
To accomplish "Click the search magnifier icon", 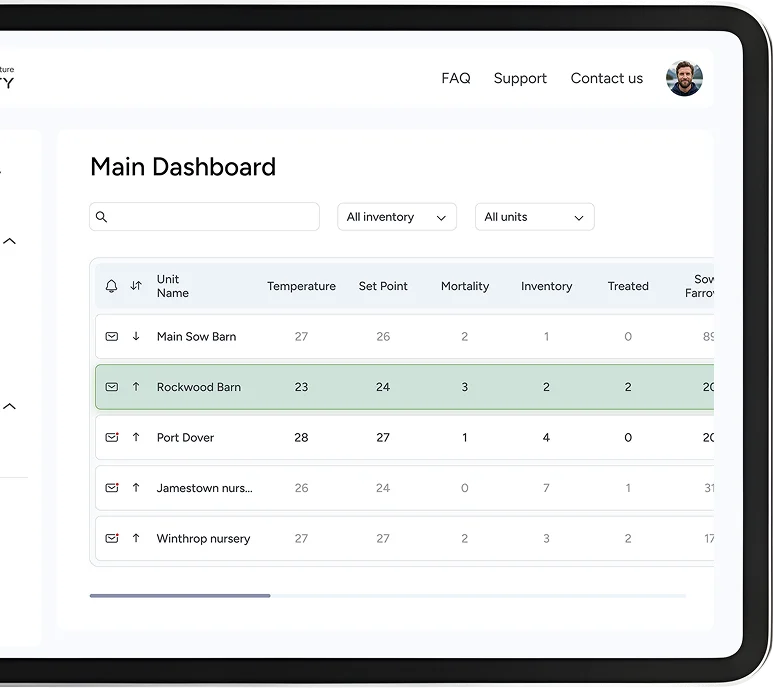I will tap(101, 217).
